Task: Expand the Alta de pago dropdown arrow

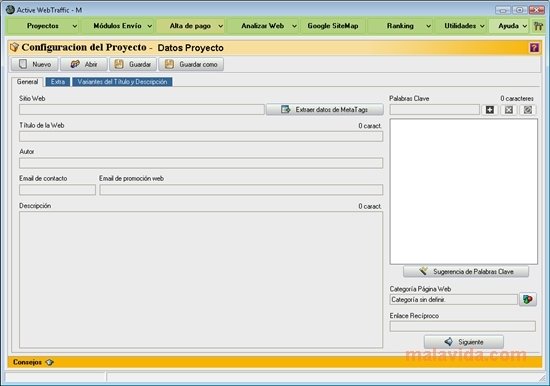Action: click(x=221, y=26)
